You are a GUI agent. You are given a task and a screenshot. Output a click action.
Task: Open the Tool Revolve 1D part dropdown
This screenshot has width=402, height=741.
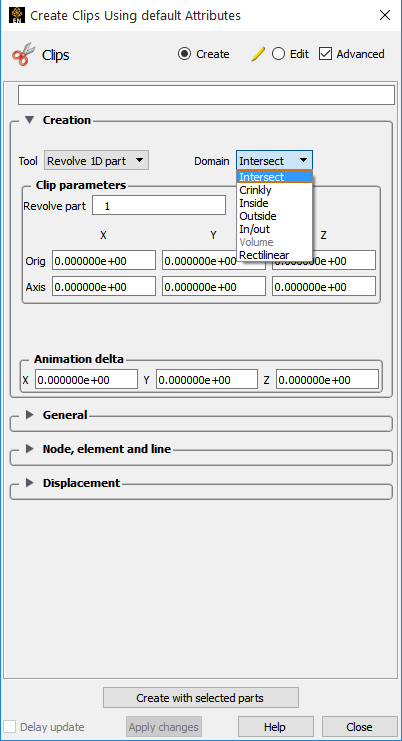96,161
